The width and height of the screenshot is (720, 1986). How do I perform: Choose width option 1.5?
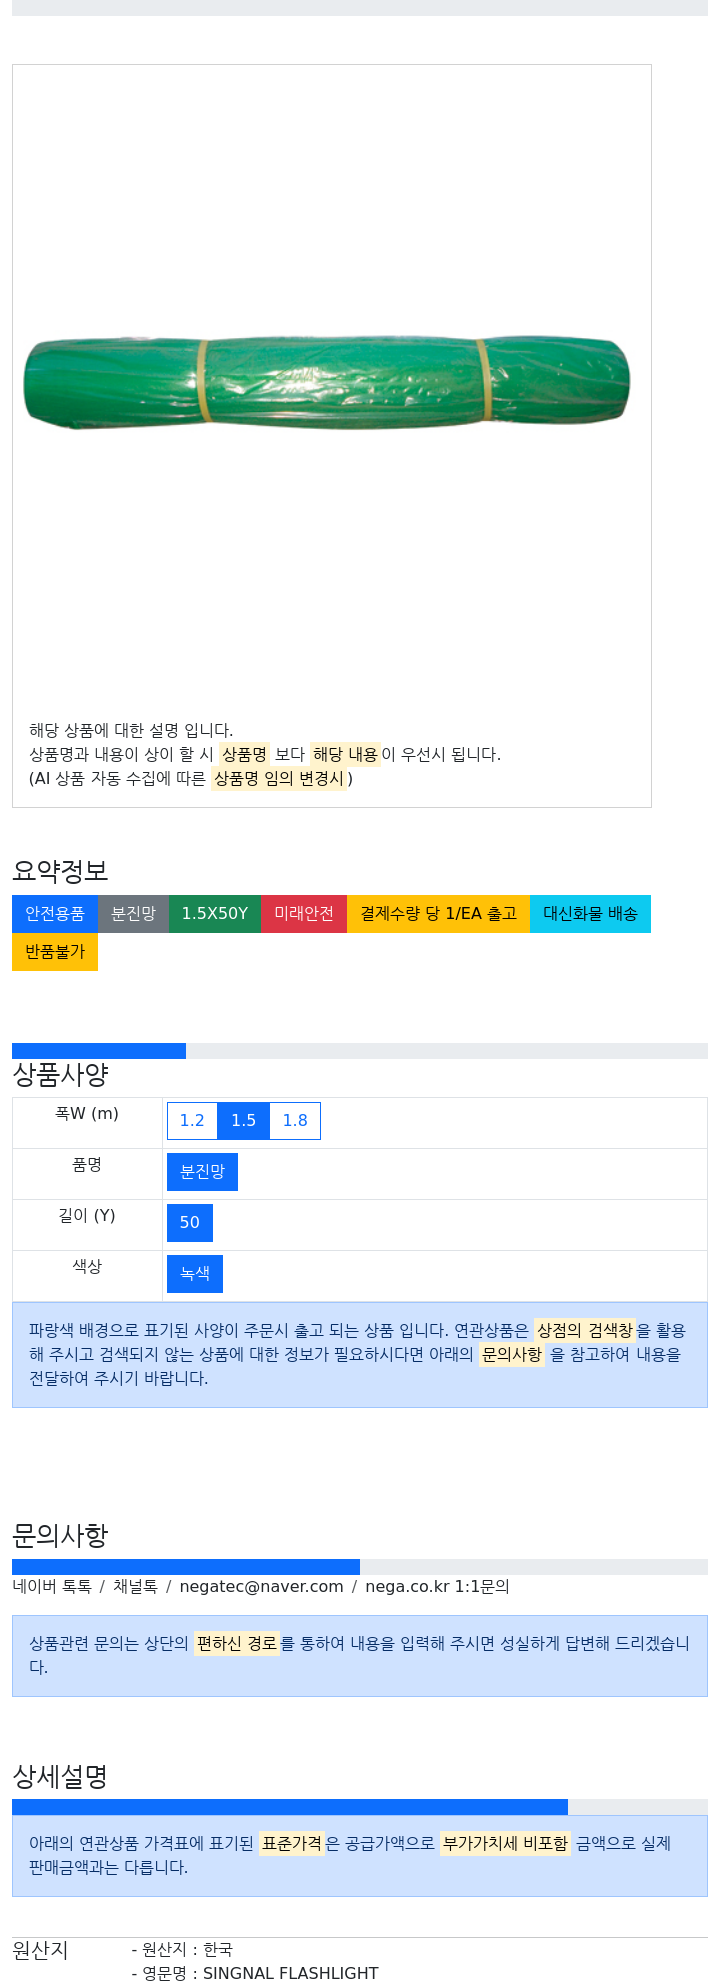[244, 1121]
